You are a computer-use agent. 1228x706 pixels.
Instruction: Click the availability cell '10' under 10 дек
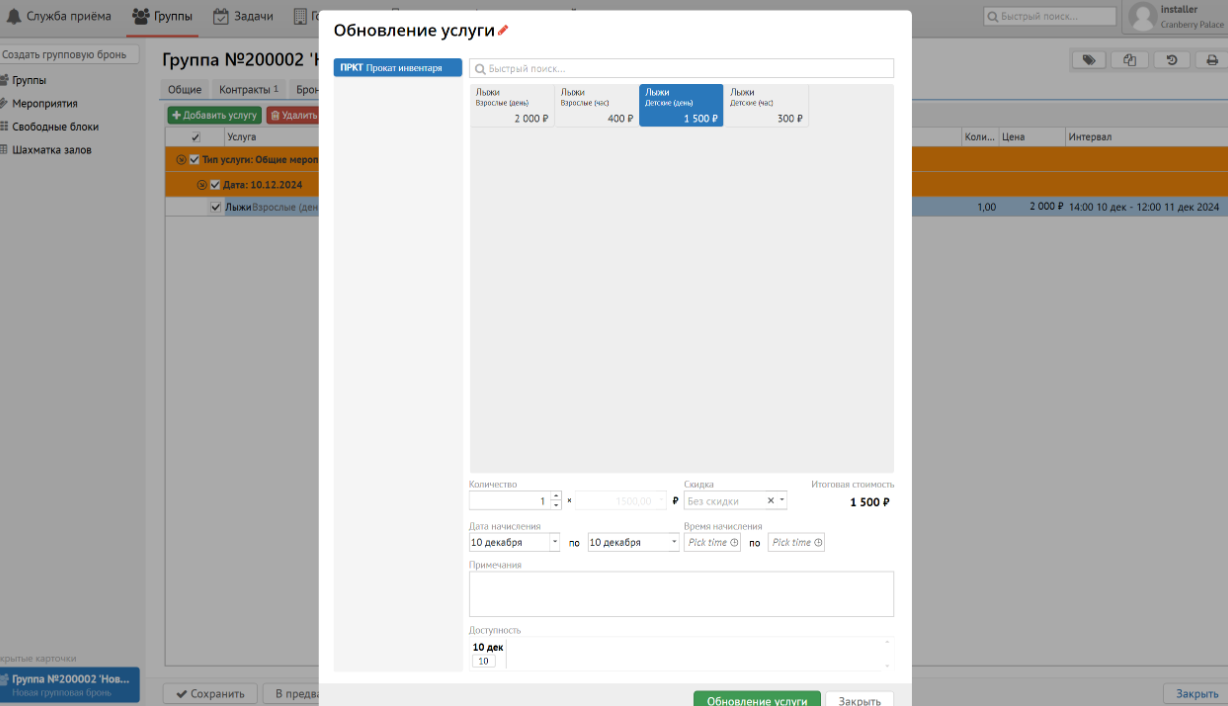484,661
